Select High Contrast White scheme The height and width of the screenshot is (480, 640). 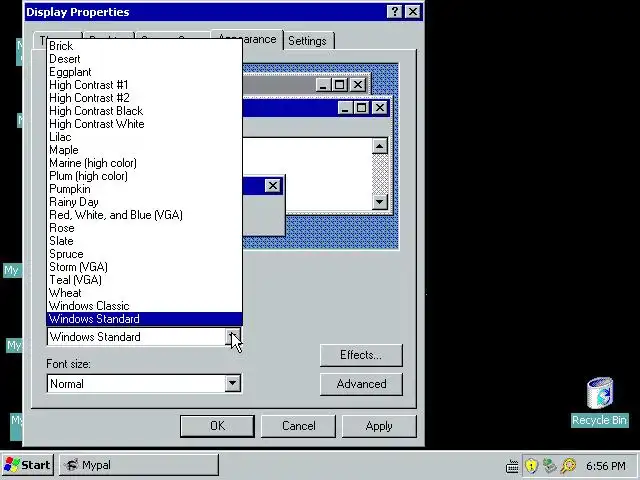tap(144, 124)
